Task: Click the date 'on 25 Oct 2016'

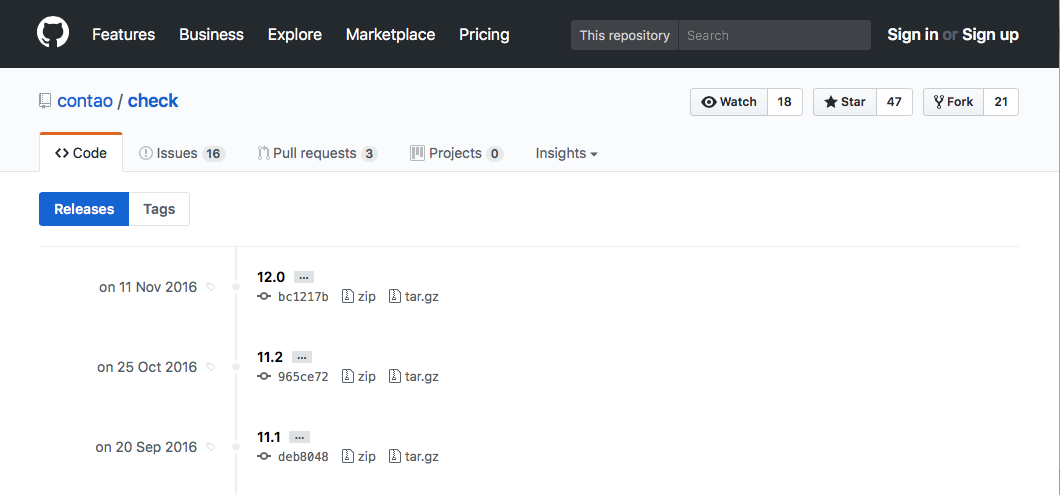Action: 147,367
